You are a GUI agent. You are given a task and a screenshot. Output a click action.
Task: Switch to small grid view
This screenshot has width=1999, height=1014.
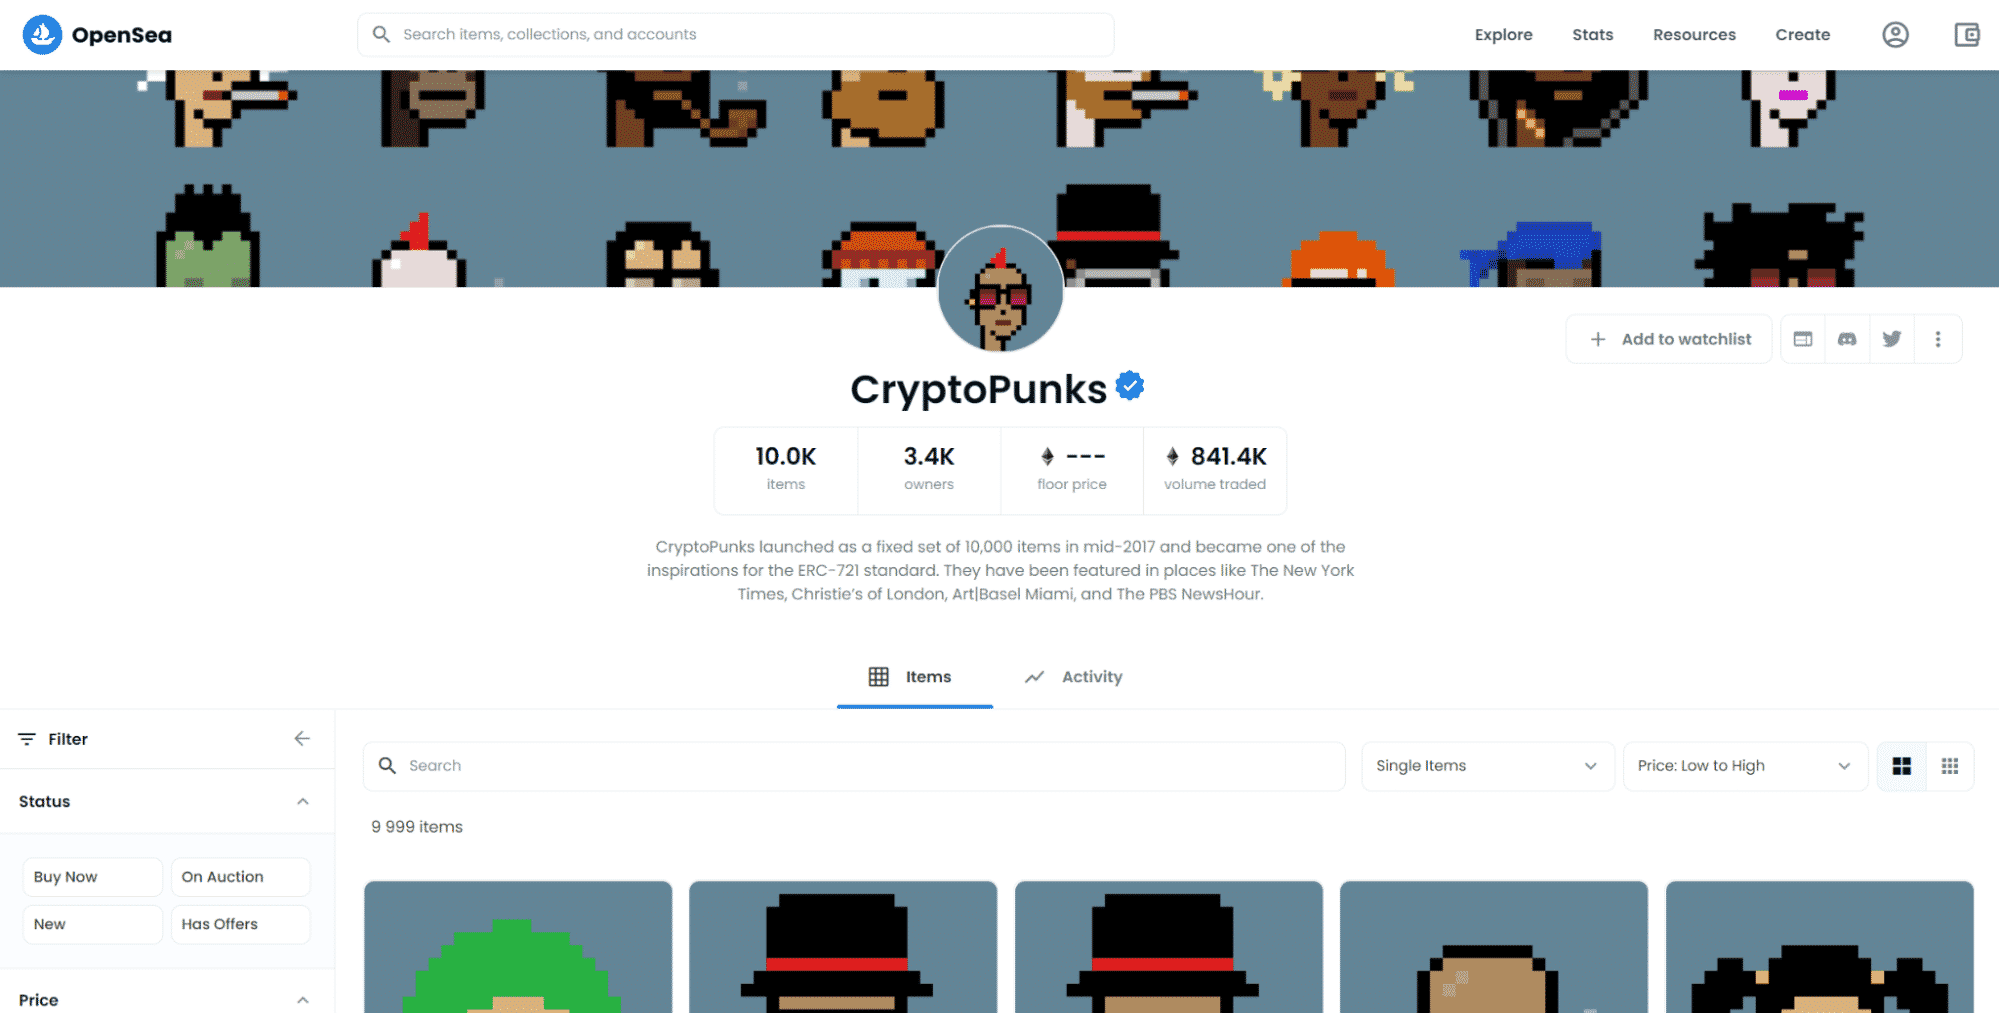click(1950, 766)
